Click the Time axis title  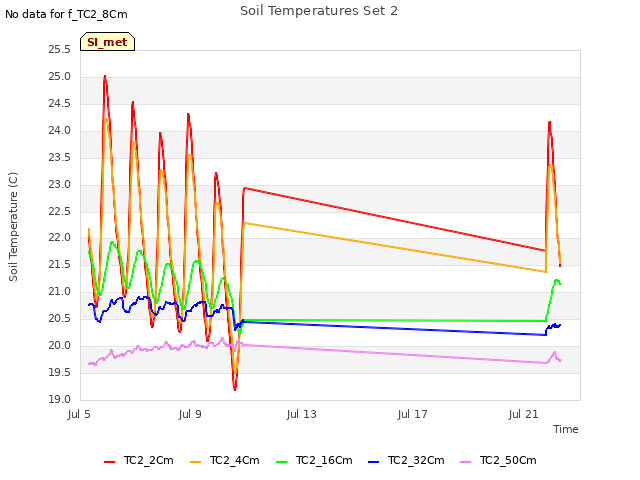[566, 429]
